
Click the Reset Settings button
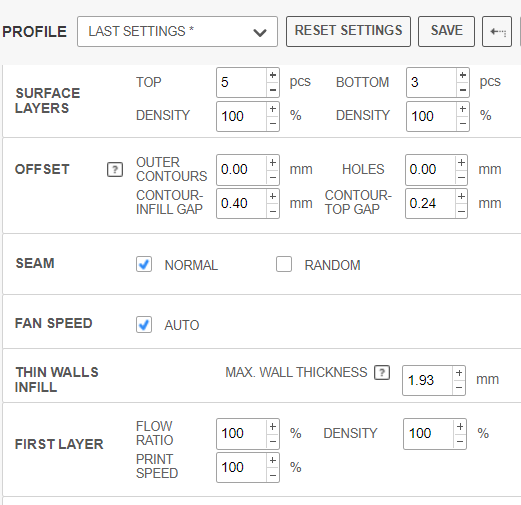[348, 32]
